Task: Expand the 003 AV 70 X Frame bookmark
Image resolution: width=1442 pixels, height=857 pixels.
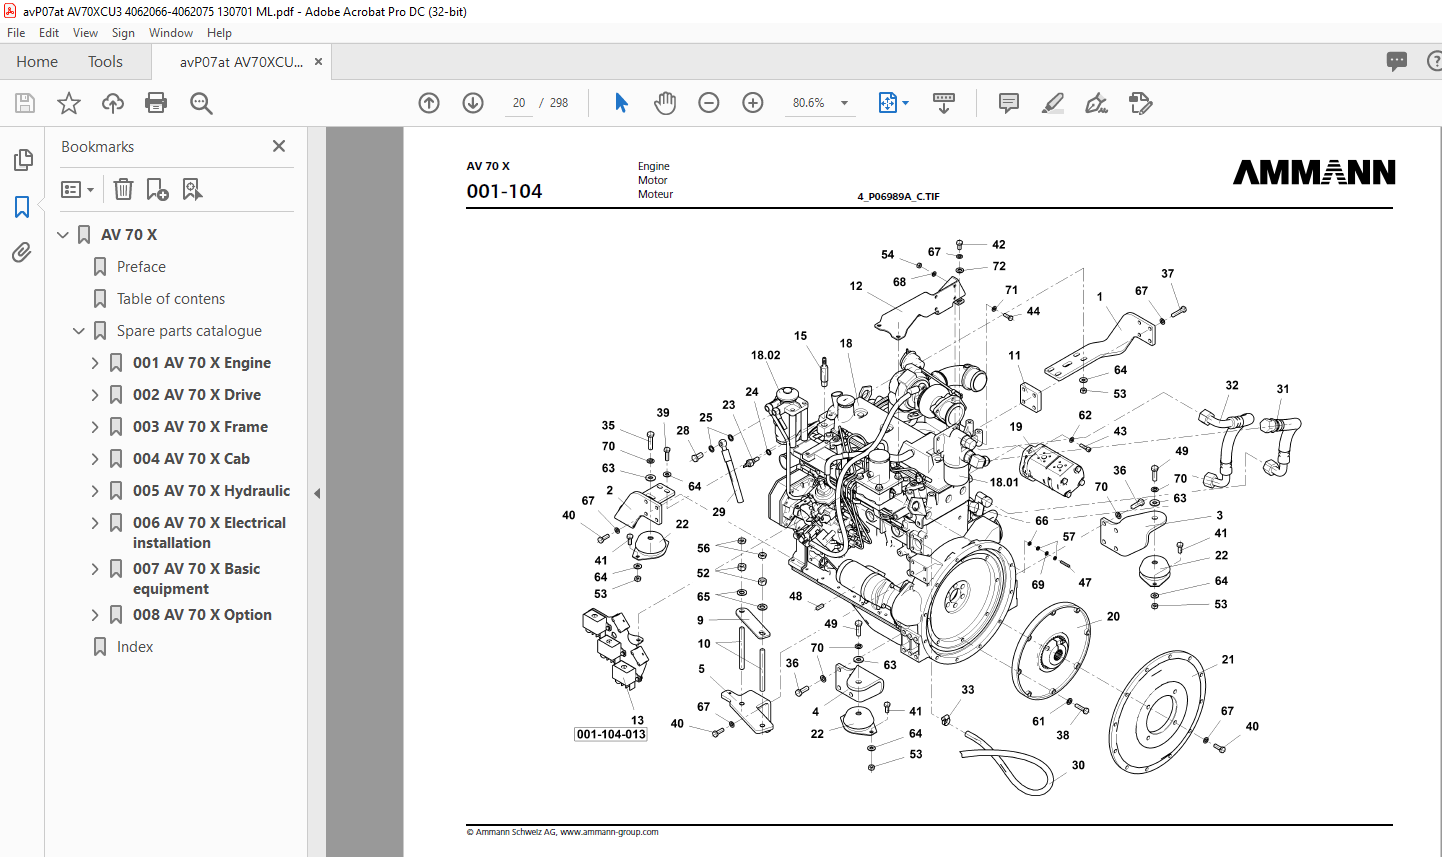Action: coord(95,427)
